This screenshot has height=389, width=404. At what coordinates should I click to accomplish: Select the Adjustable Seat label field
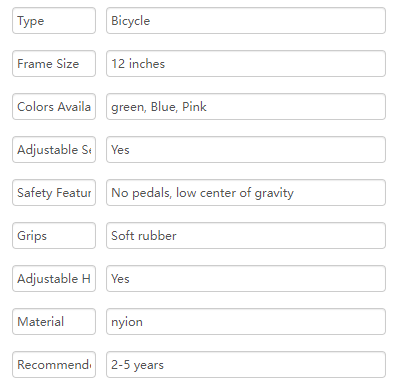(54, 150)
